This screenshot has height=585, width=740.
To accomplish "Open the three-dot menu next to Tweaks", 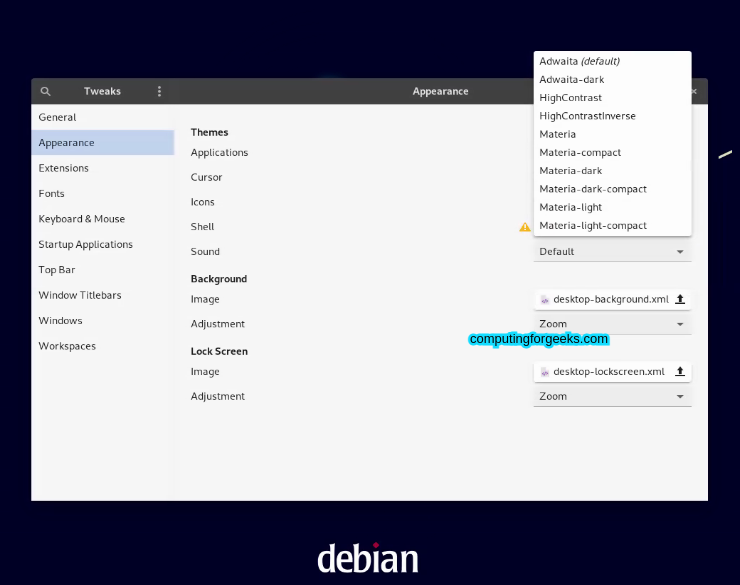I will point(160,91).
